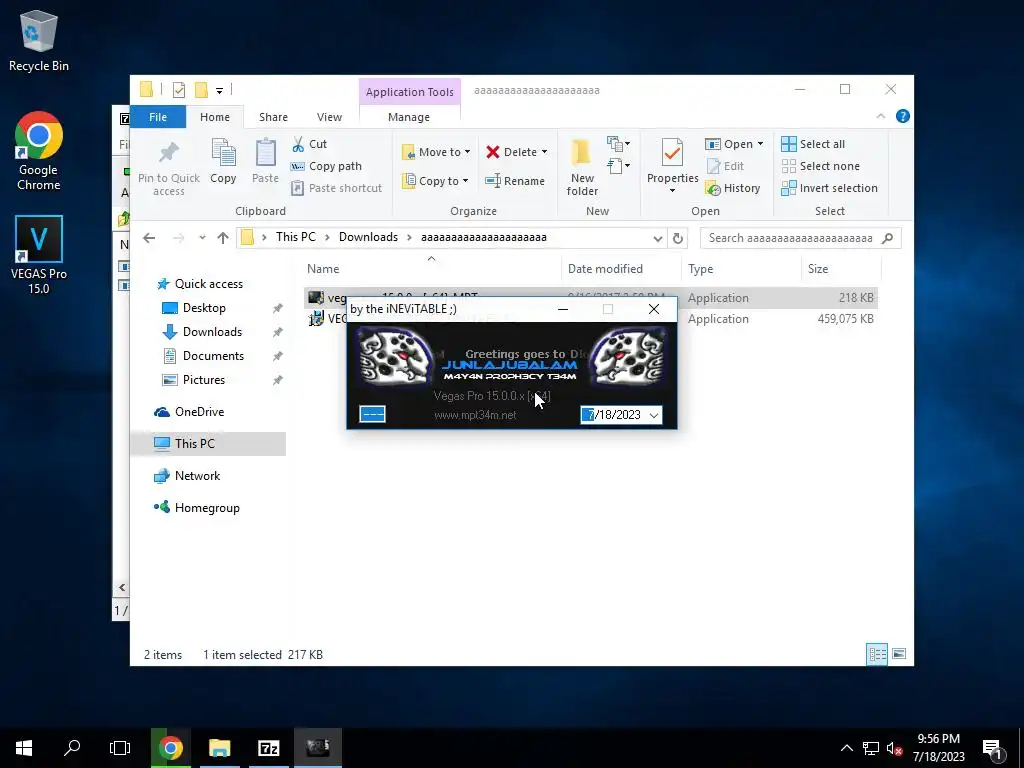Go back with the back arrow
The width and height of the screenshot is (1024, 768).
pos(149,238)
